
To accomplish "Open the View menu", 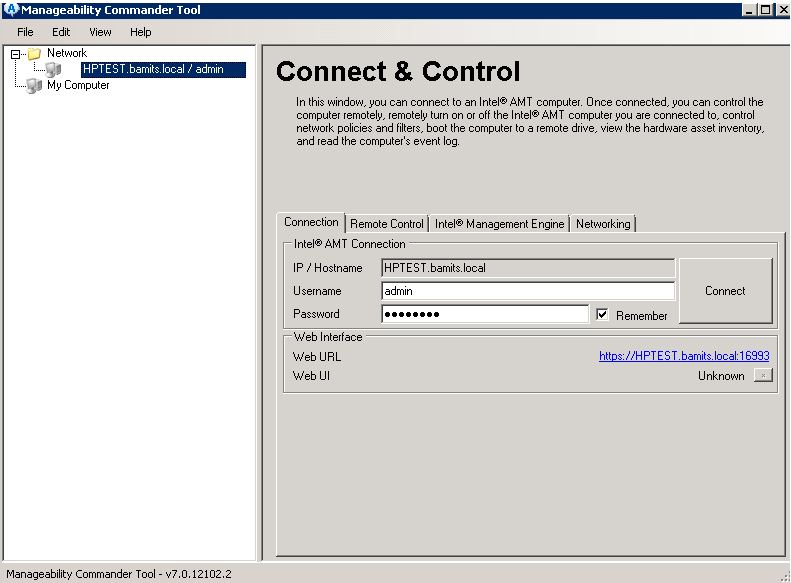I will click(100, 32).
